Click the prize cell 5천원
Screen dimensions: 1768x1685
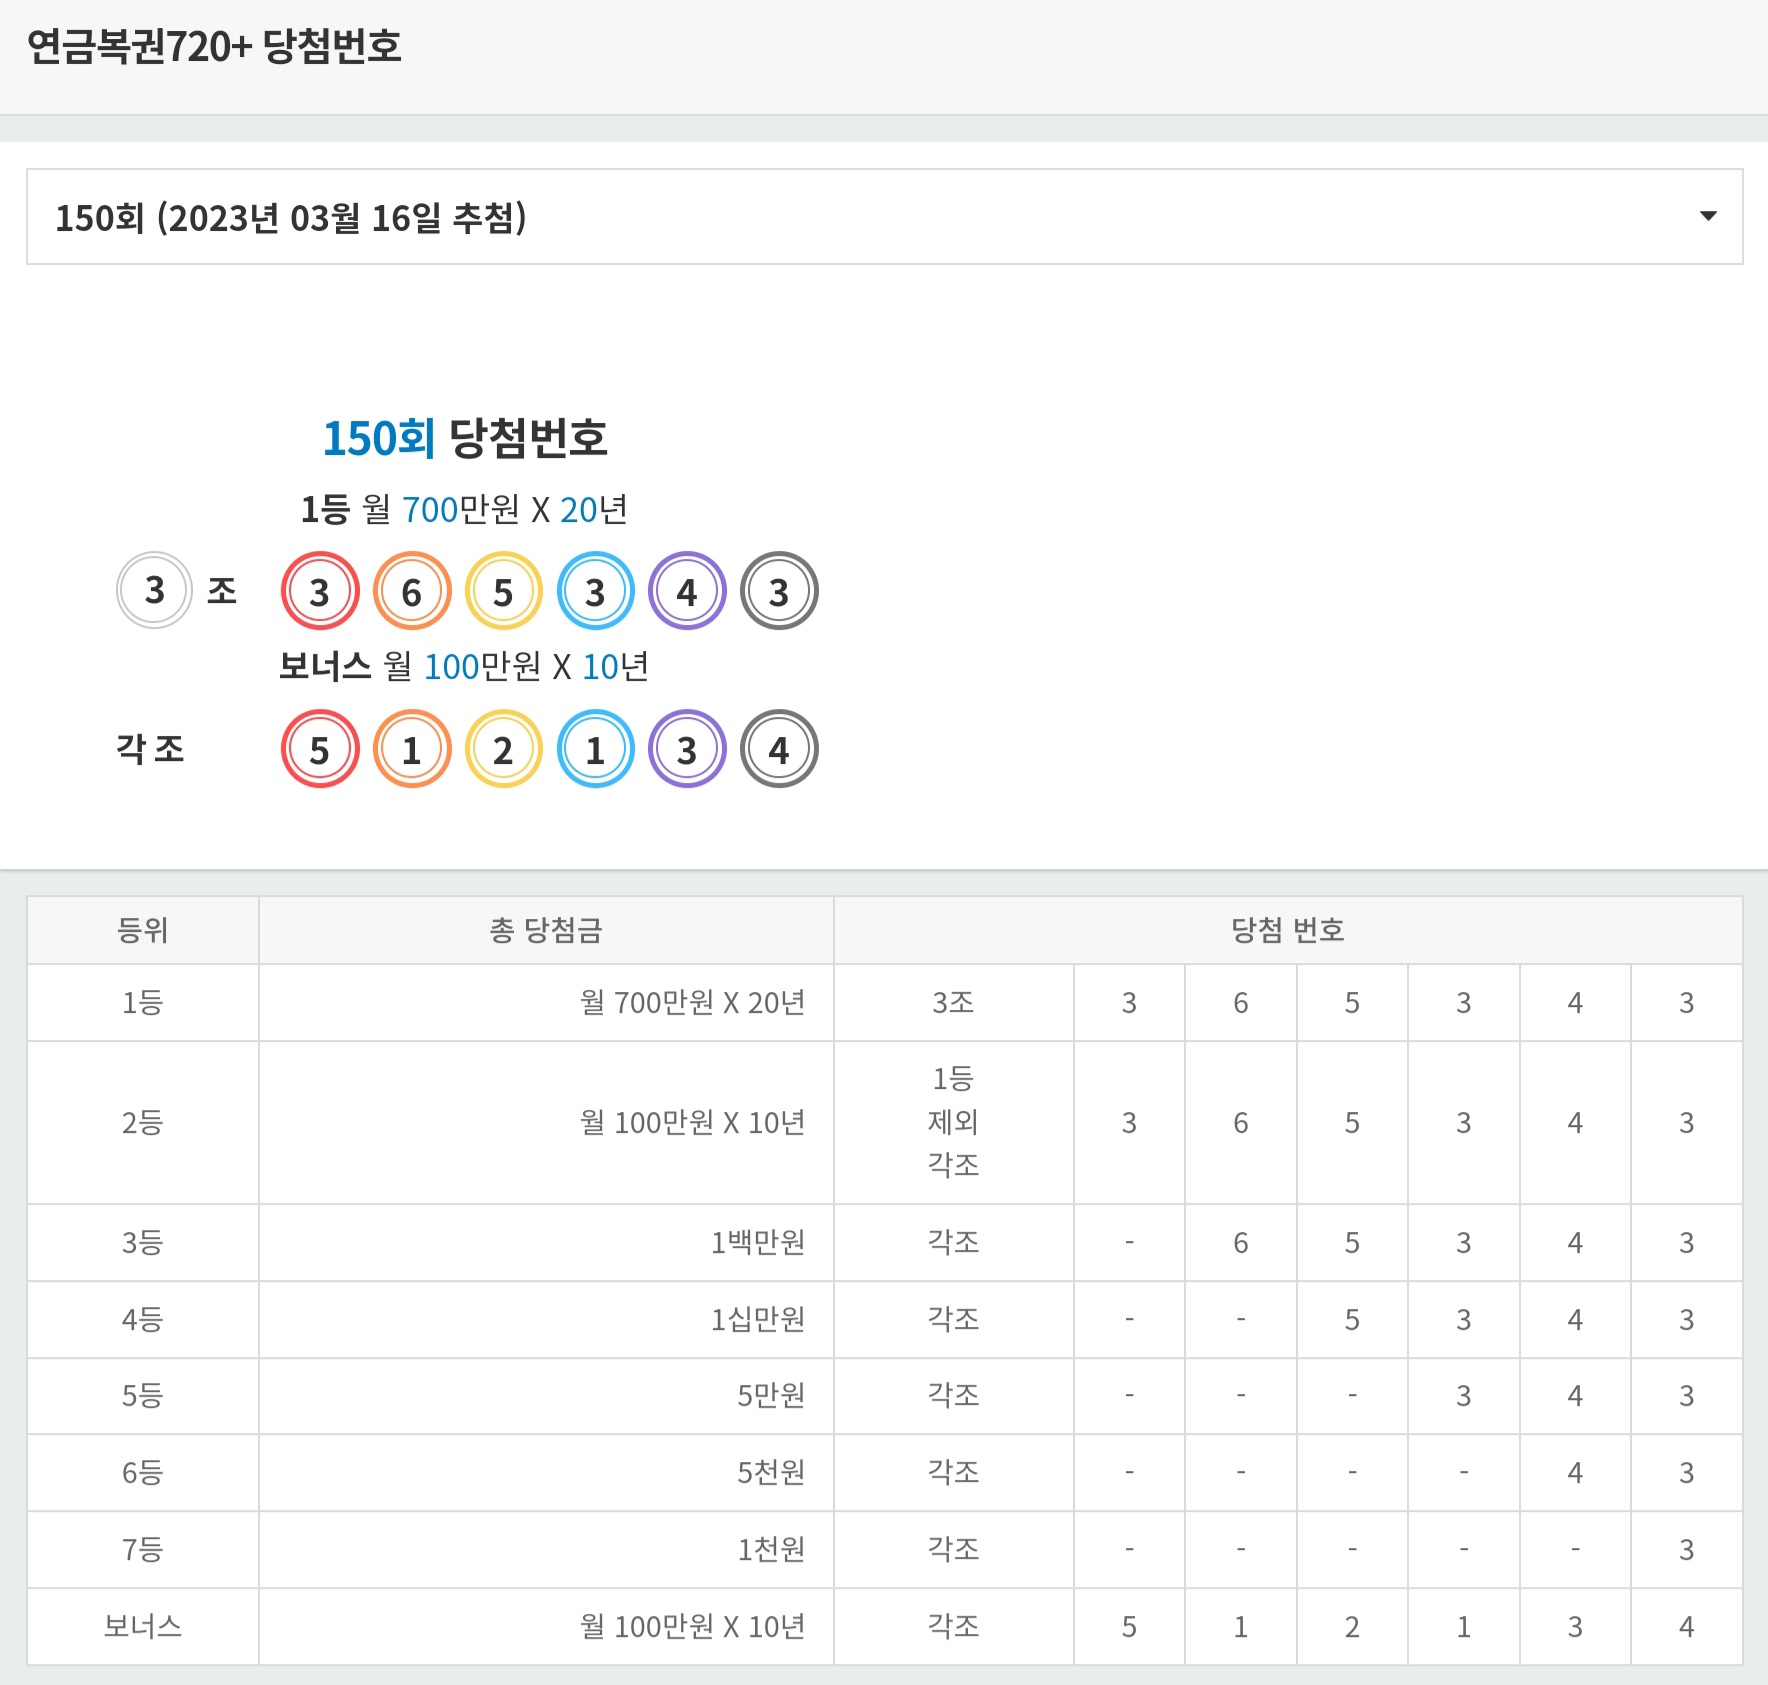click(546, 1473)
